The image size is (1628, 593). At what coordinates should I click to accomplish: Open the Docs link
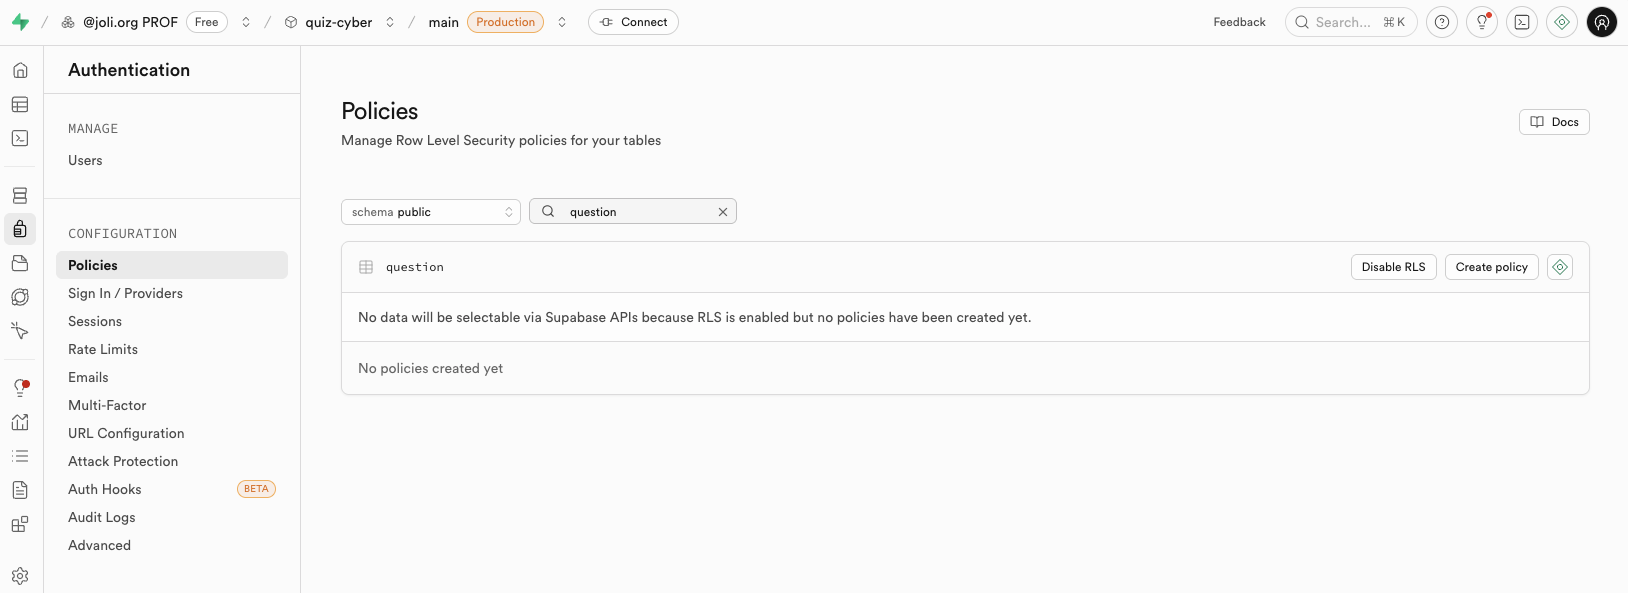tap(1554, 122)
